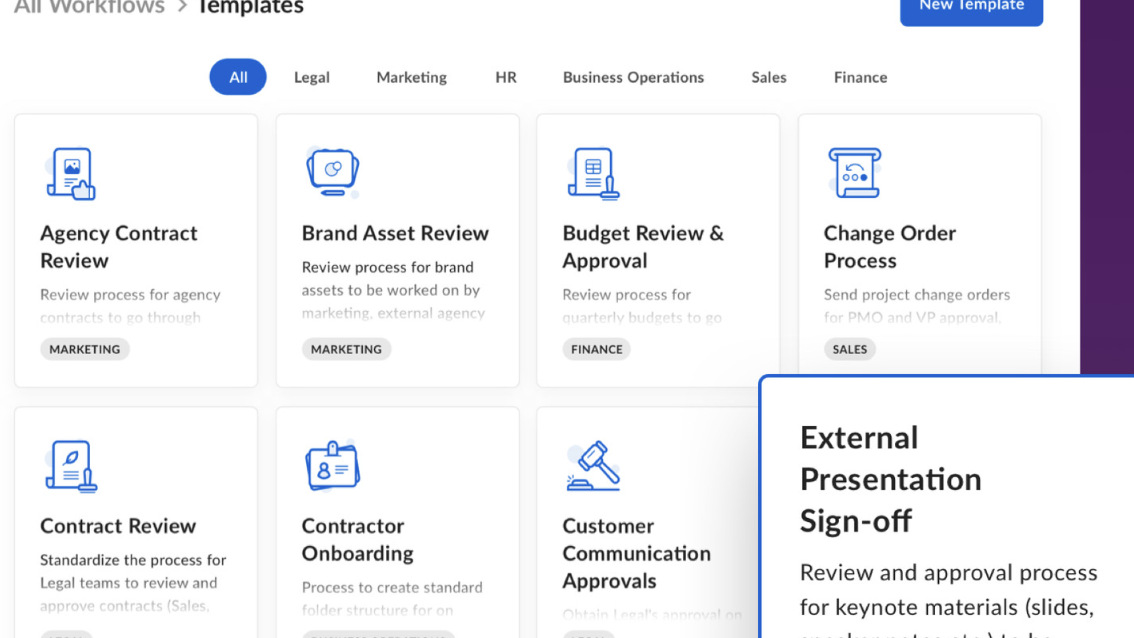Select the All filter tab

point(238,77)
